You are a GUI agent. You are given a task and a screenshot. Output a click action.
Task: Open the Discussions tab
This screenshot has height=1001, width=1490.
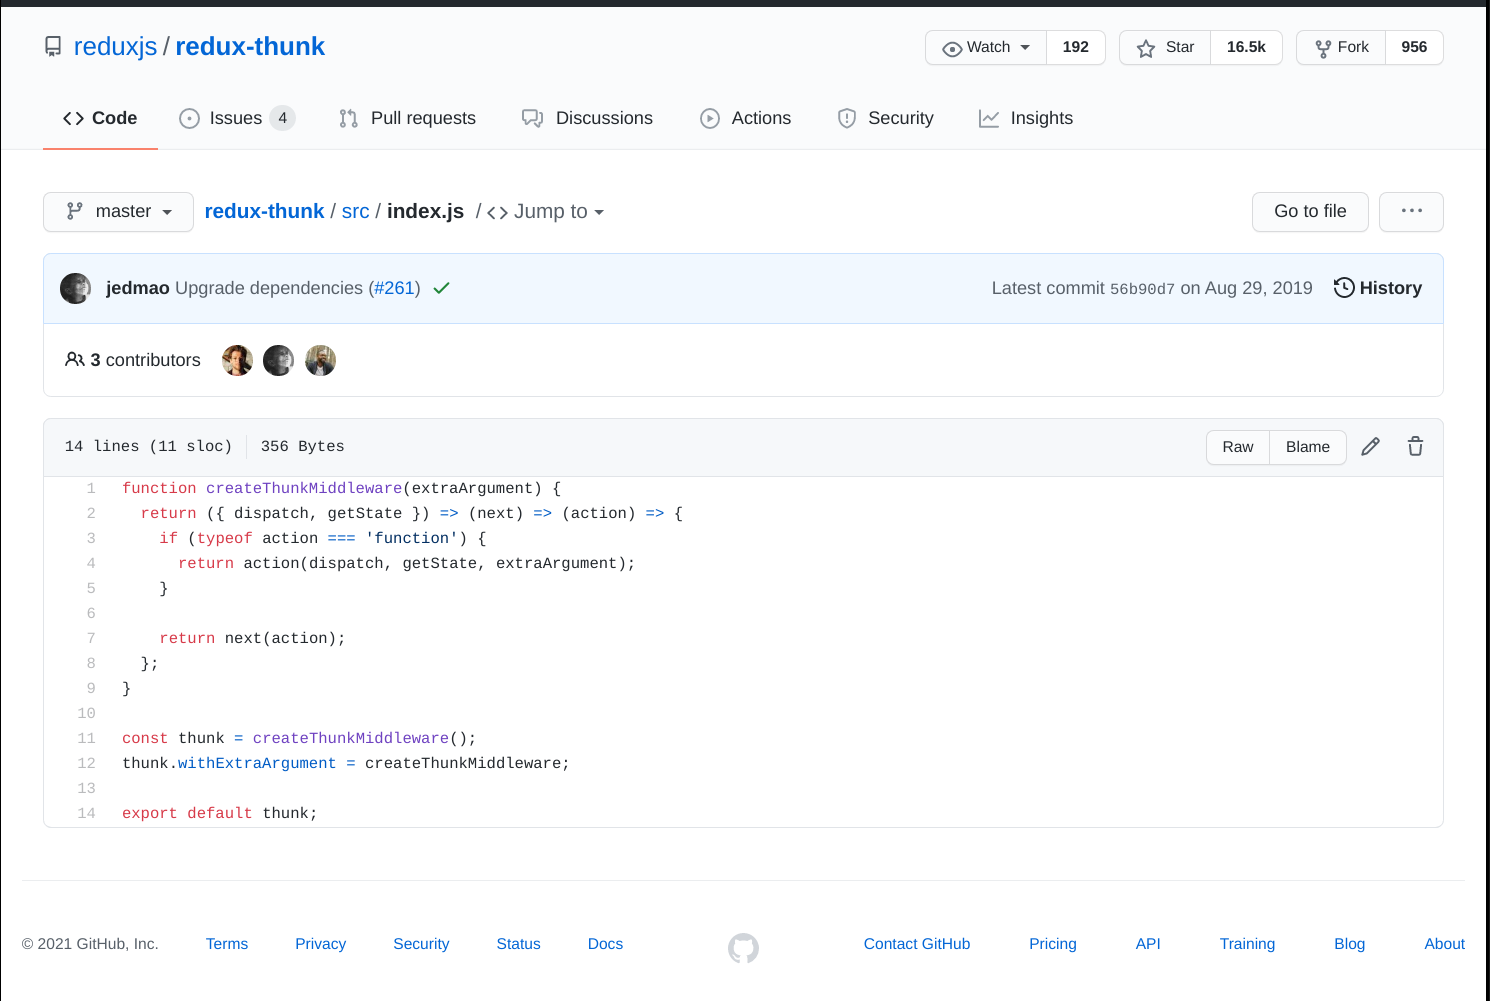click(587, 118)
